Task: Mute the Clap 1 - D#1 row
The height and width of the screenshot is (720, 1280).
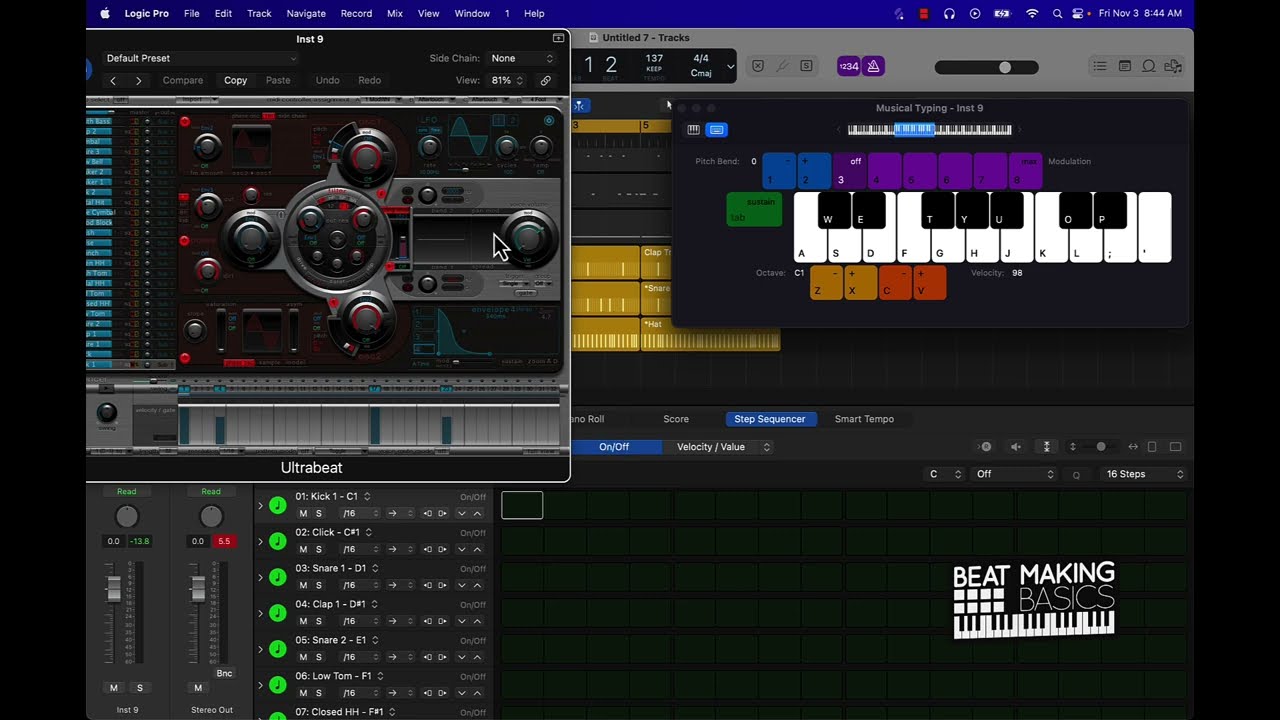Action: pos(303,621)
